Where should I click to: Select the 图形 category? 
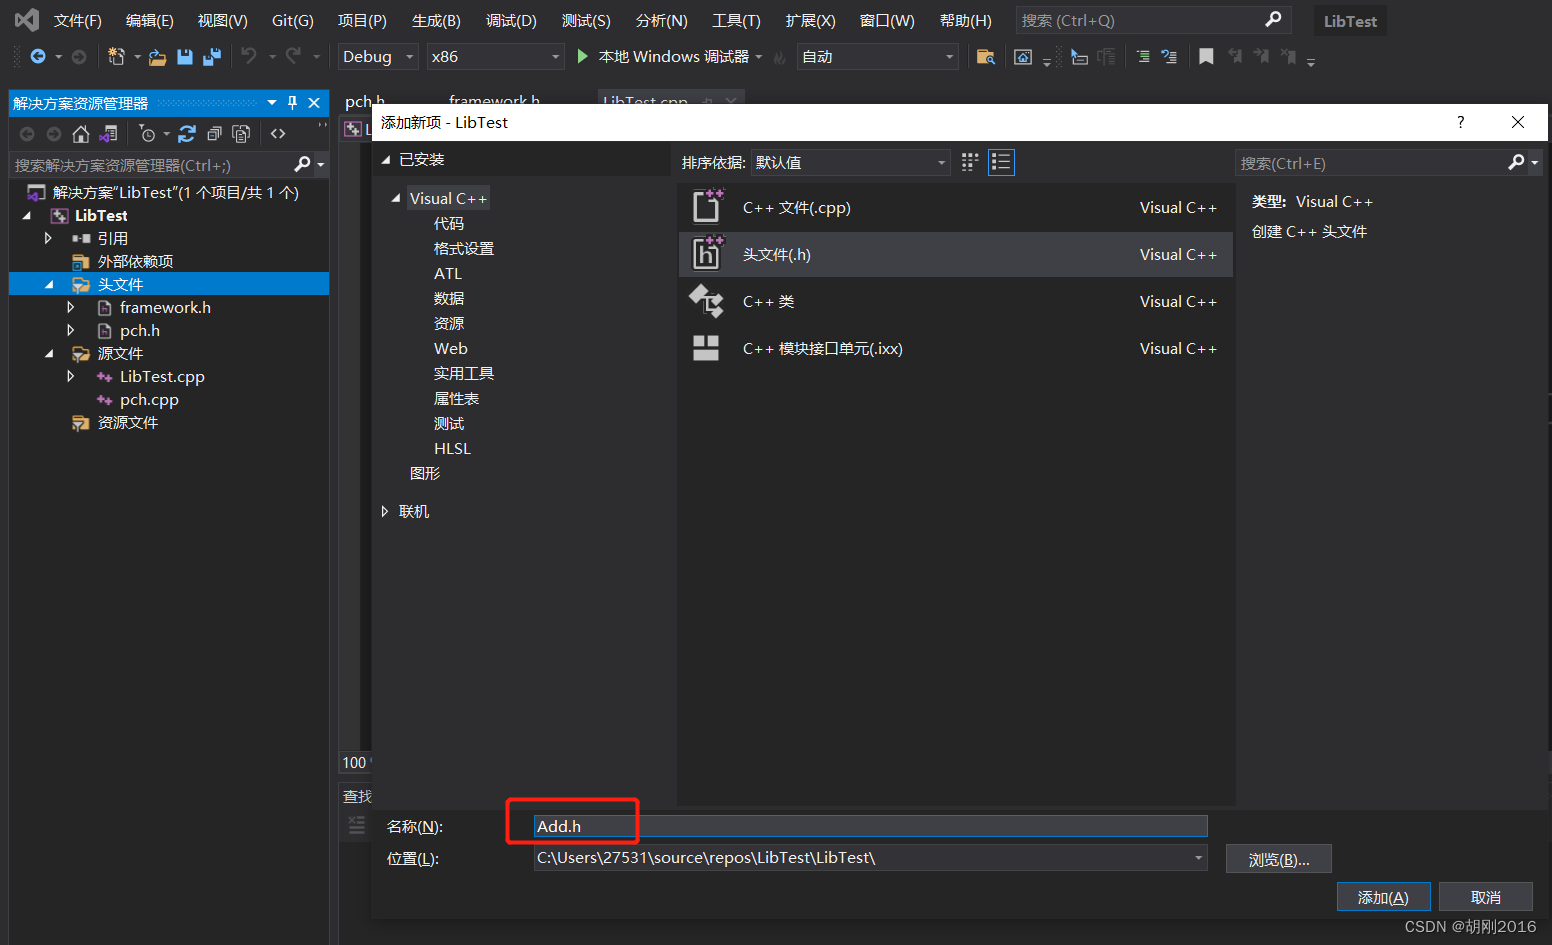[425, 474]
